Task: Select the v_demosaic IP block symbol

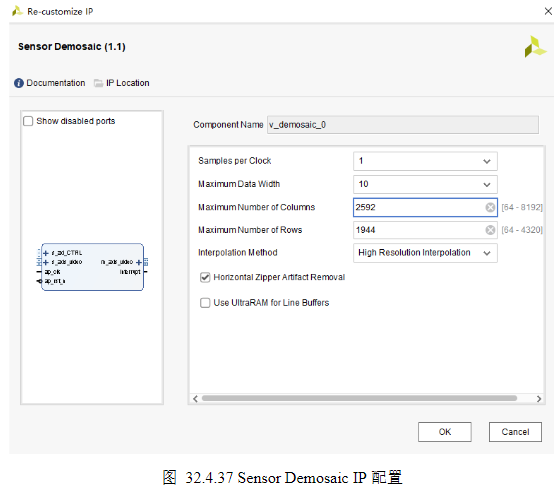Action: click(x=92, y=267)
